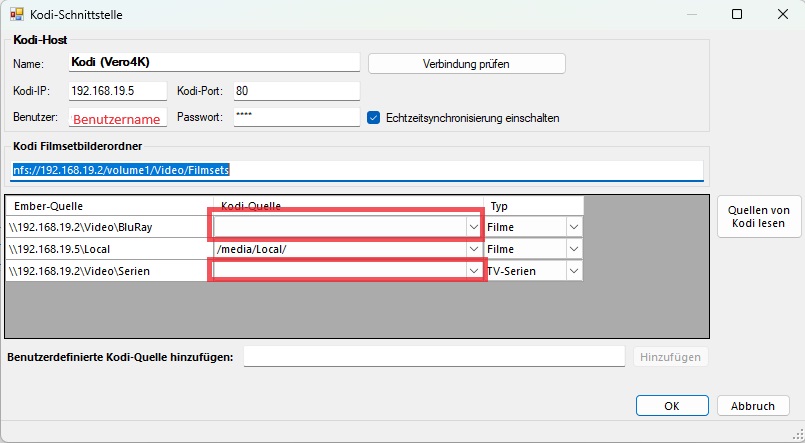The width and height of the screenshot is (805, 443).
Task: Click the Typ column header
Action: (533, 206)
